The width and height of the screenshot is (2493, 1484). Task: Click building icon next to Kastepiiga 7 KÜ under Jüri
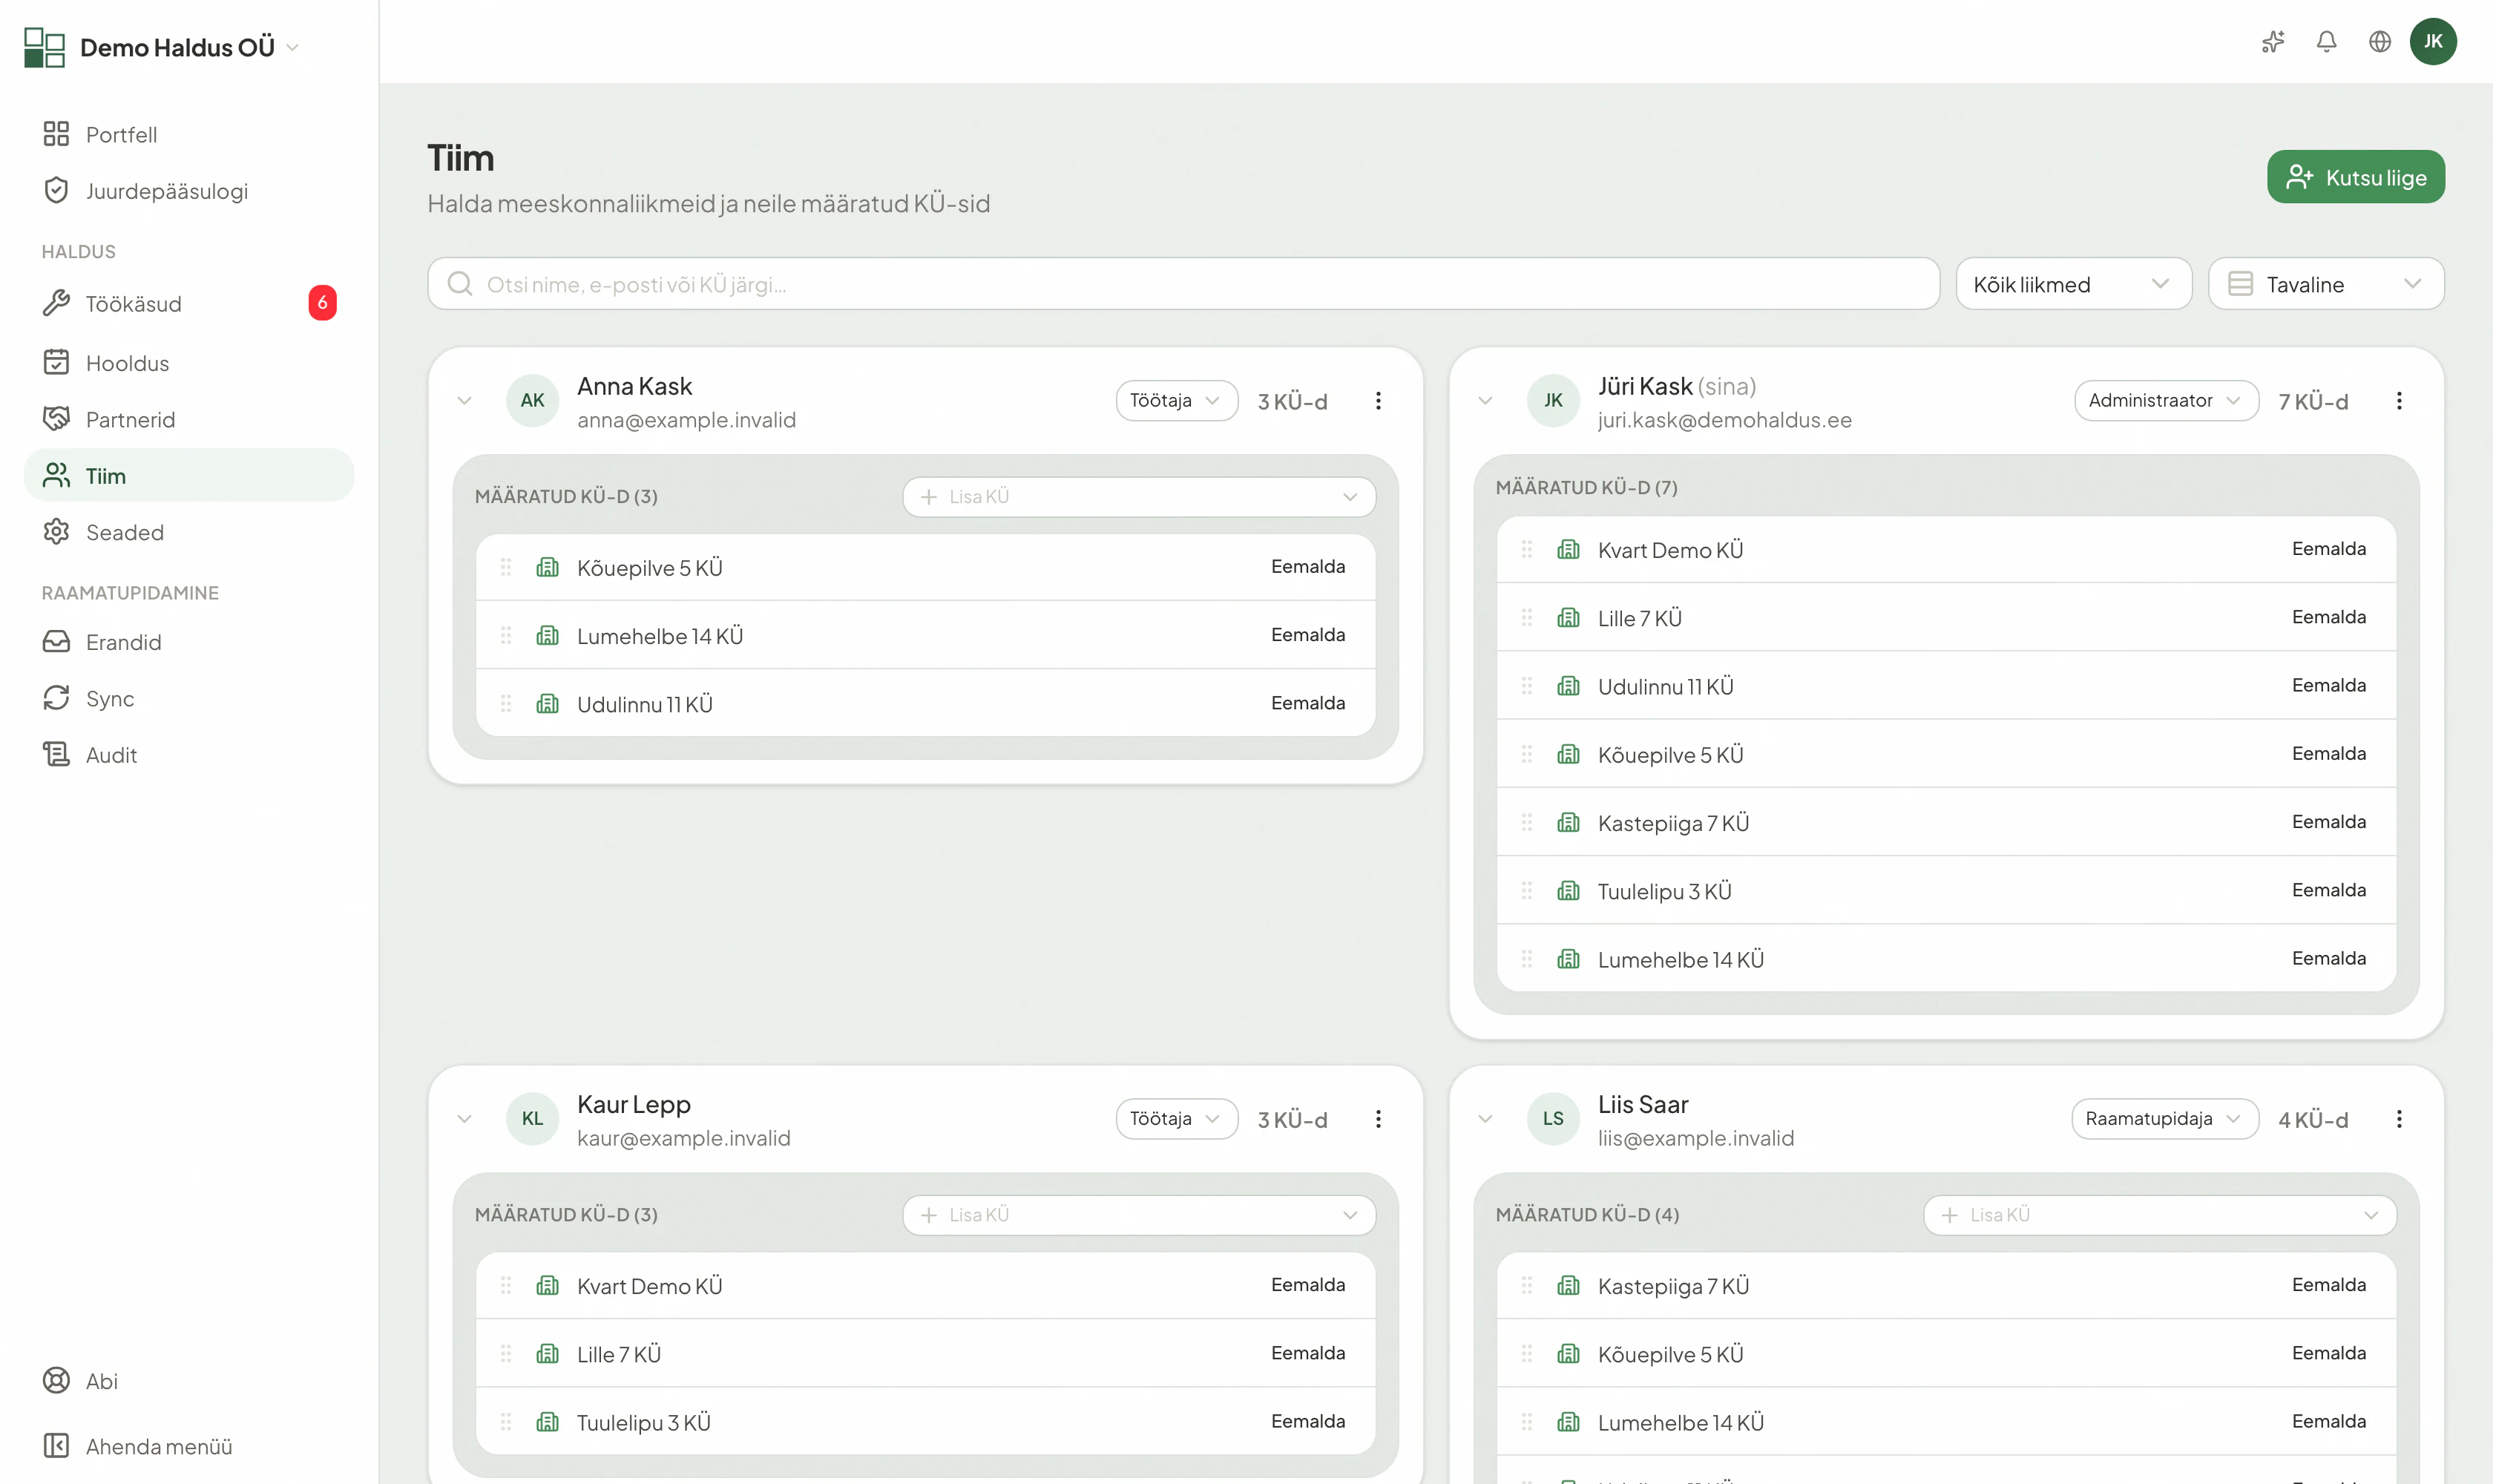1568,822
